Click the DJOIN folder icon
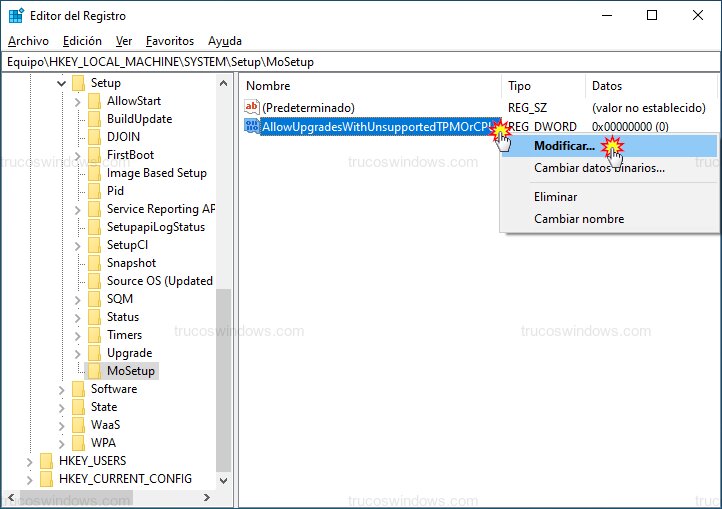 (94, 137)
